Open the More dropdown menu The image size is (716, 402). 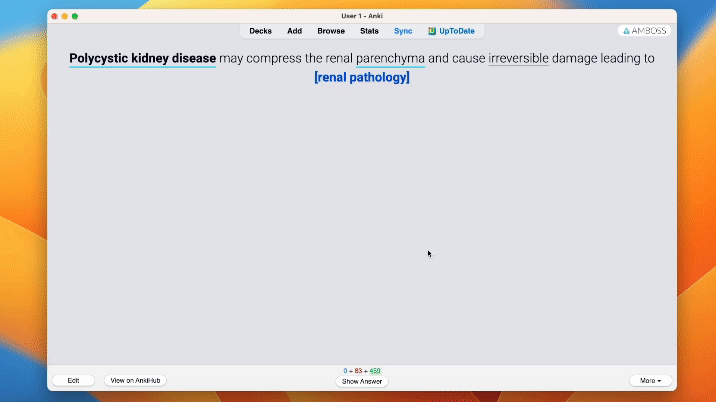[x=650, y=381]
